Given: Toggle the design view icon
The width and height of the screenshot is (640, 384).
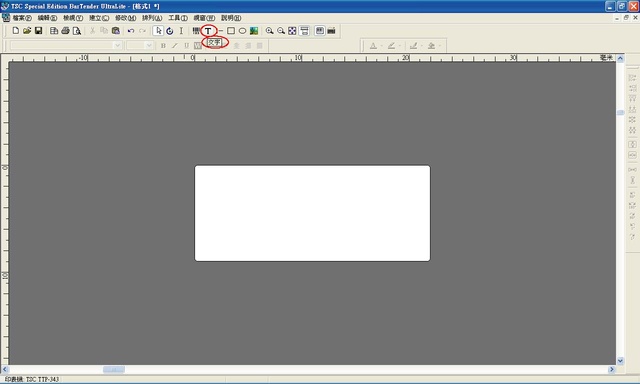Looking at the screenshot, I should [320, 31].
